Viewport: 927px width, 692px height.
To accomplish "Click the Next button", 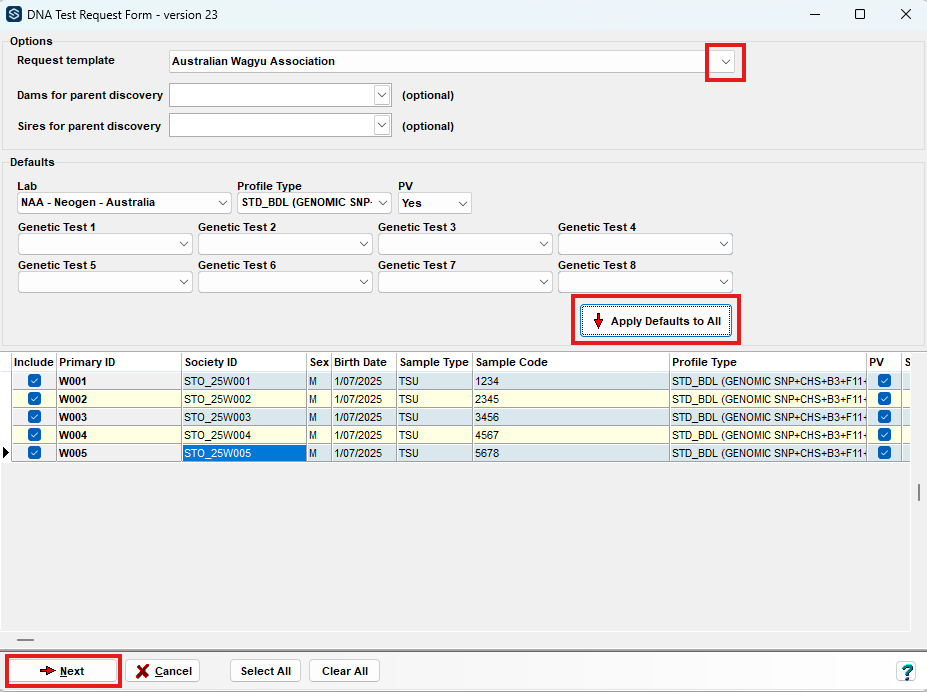I will [x=63, y=671].
